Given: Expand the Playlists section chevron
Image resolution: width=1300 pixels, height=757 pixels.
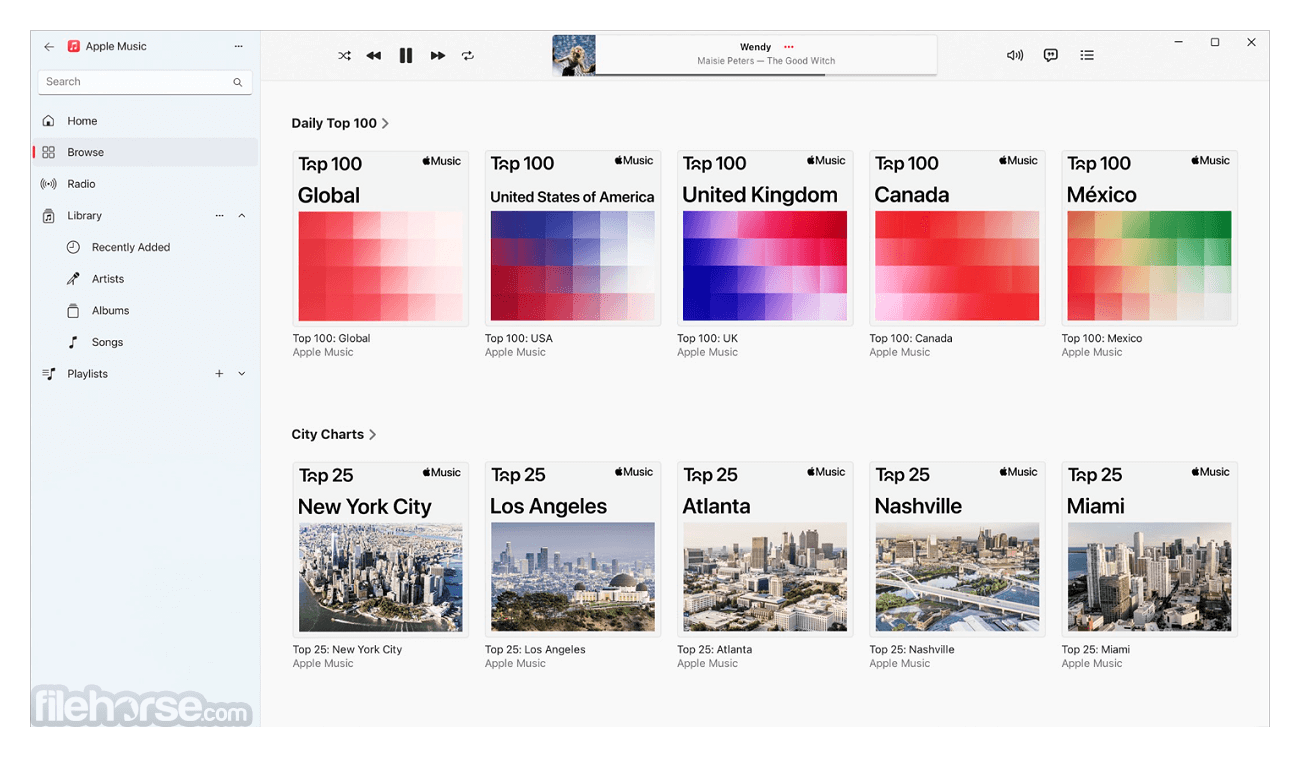Looking at the screenshot, I should pos(242,374).
